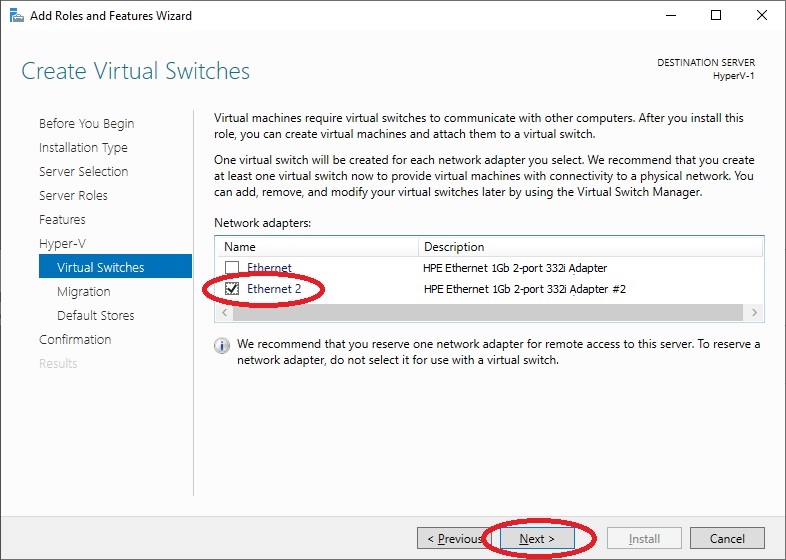
Task: Click the information icon beside recommendation note
Action: [222, 345]
